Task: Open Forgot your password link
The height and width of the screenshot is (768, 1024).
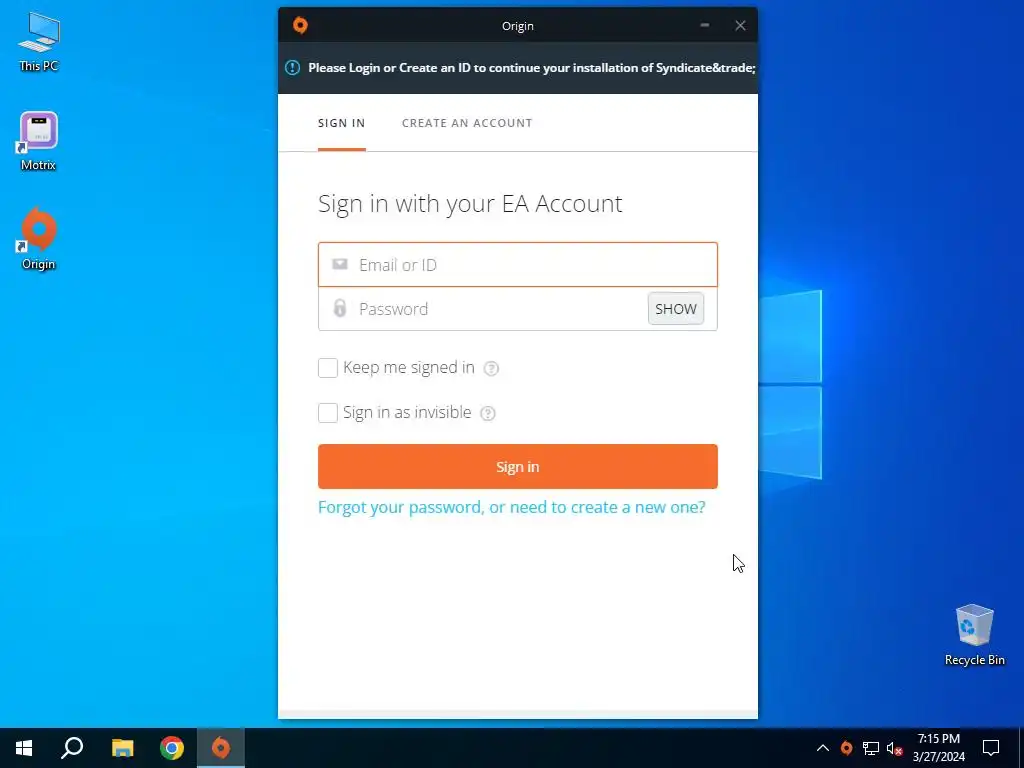Action: tap(511, 507)
